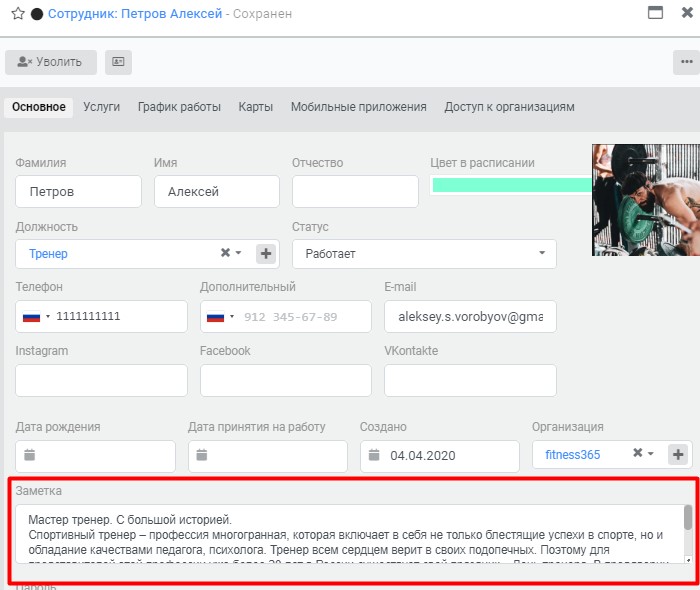Screen dimensions: 700x590
Task: Close the employee card with the X
Action: (688, 12)
